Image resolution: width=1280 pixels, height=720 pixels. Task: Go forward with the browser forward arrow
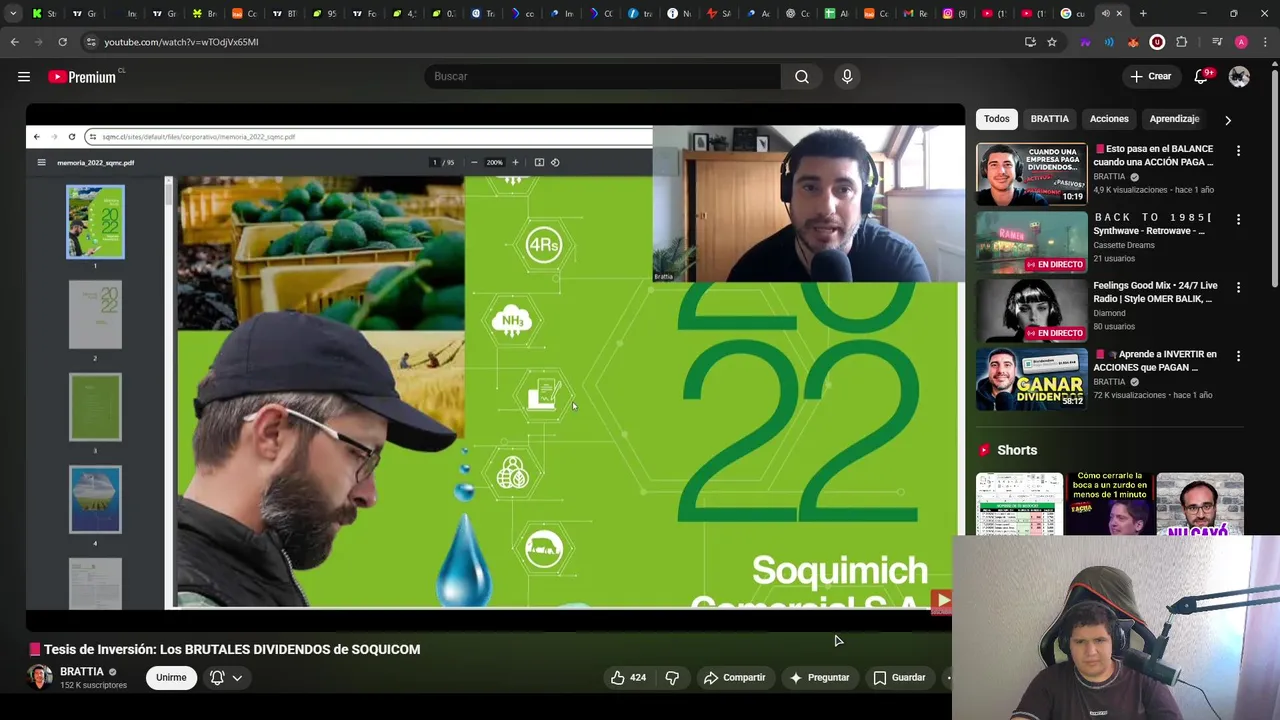(x=38, y=42)
